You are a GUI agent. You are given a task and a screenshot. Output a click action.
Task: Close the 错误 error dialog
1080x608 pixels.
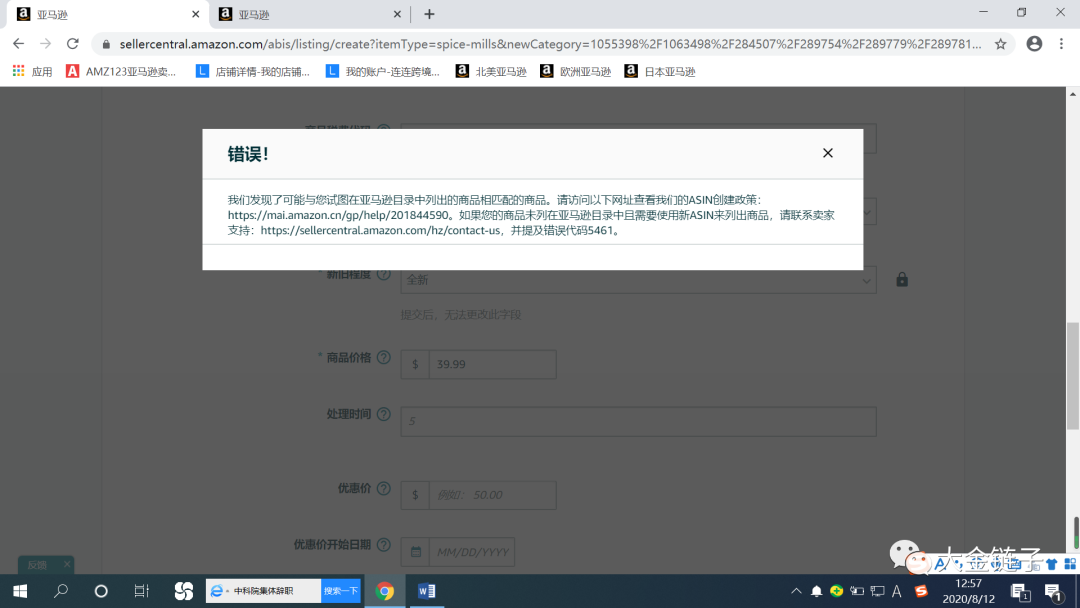(x=827, y=152)
